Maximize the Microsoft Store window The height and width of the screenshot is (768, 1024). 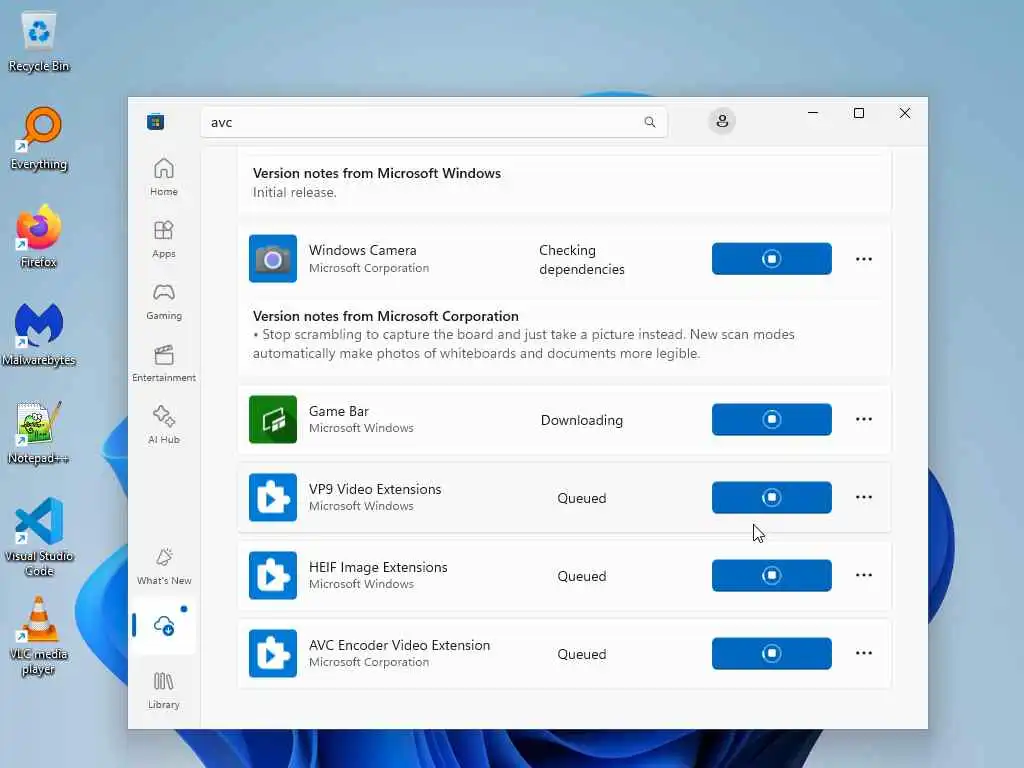pos(859,113)
